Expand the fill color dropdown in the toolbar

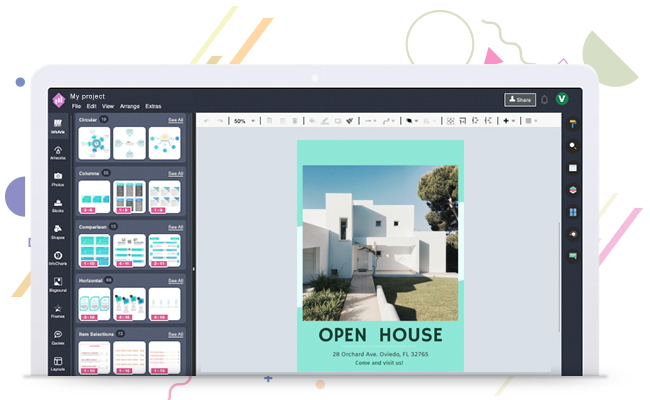411,121
